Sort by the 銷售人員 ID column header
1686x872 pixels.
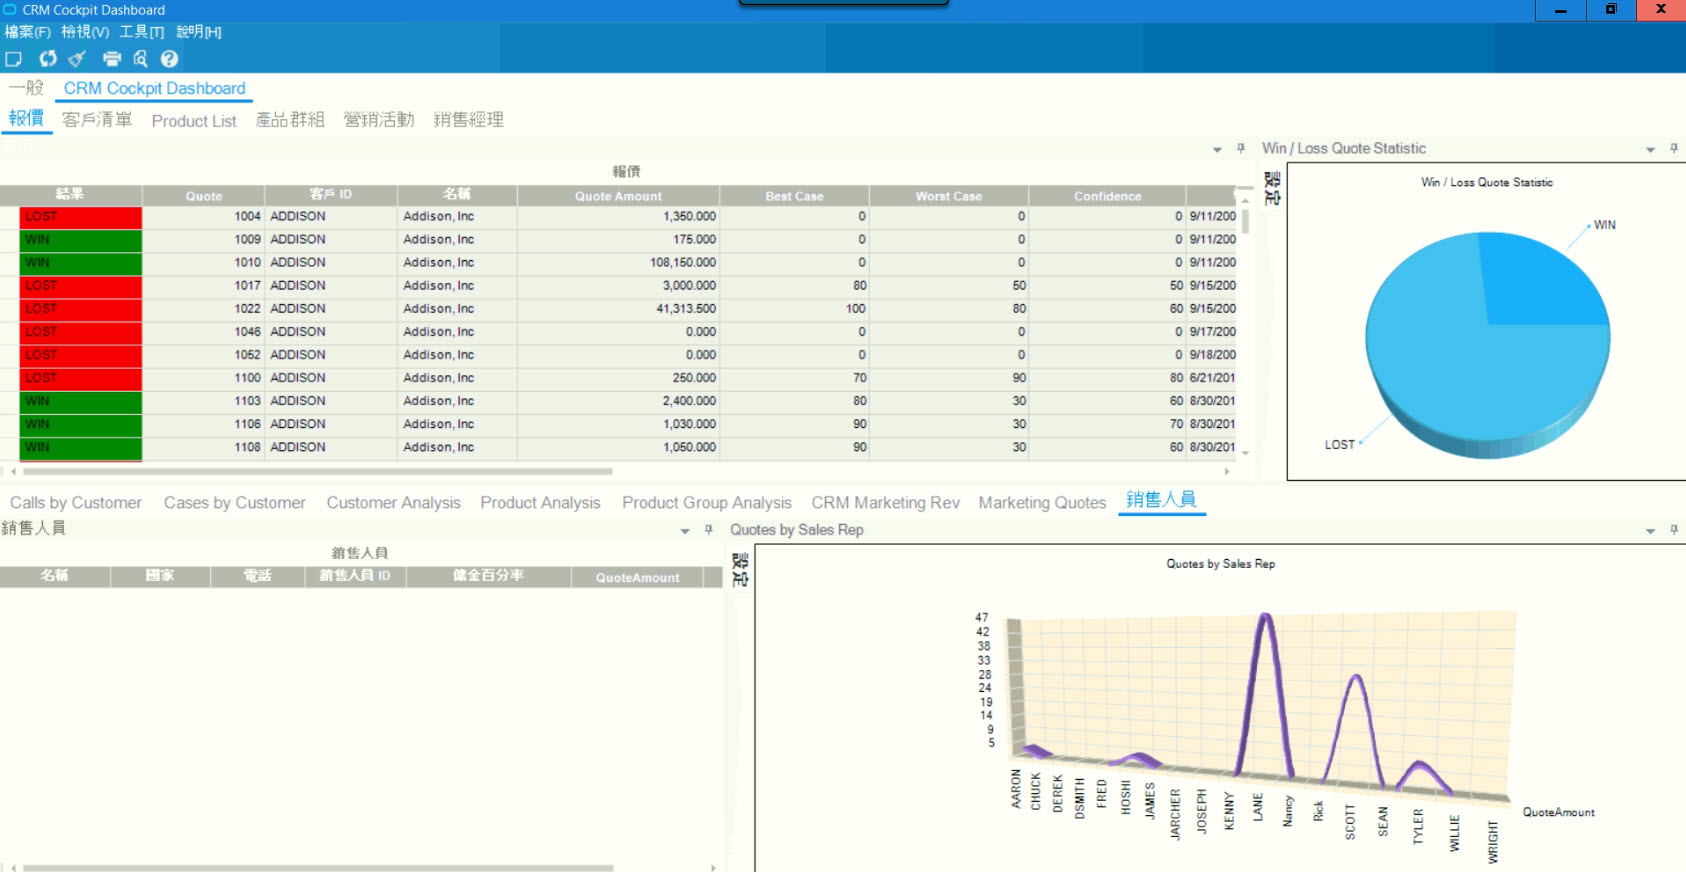(355, 577)
